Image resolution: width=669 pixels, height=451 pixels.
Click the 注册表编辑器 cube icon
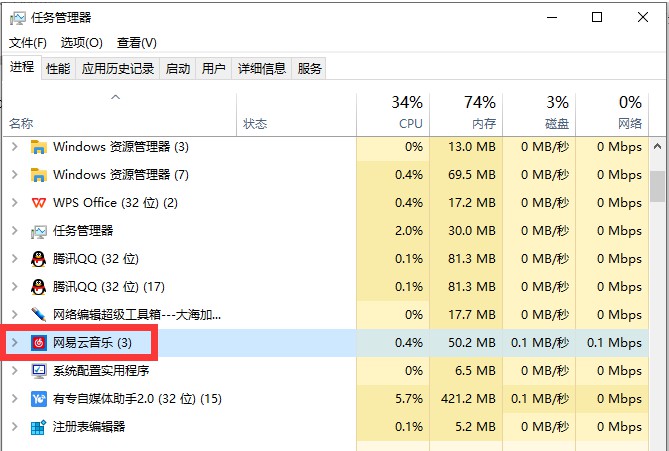(x=38, y=427)
